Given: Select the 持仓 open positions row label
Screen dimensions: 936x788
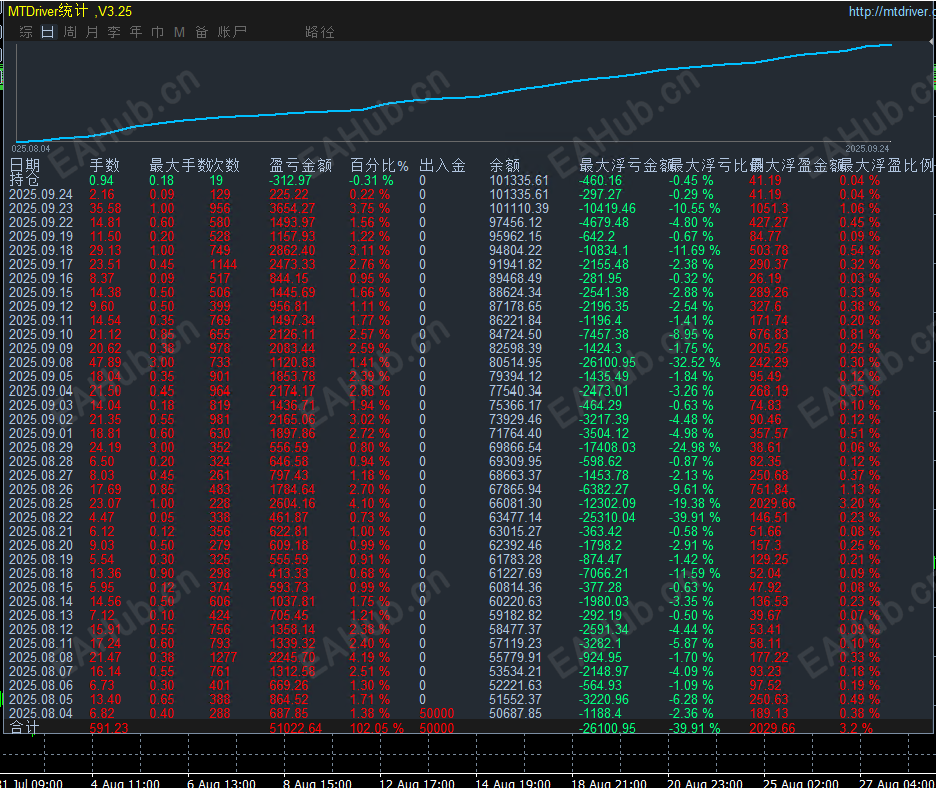Looking at the screenshot, I should pos(24,180).
